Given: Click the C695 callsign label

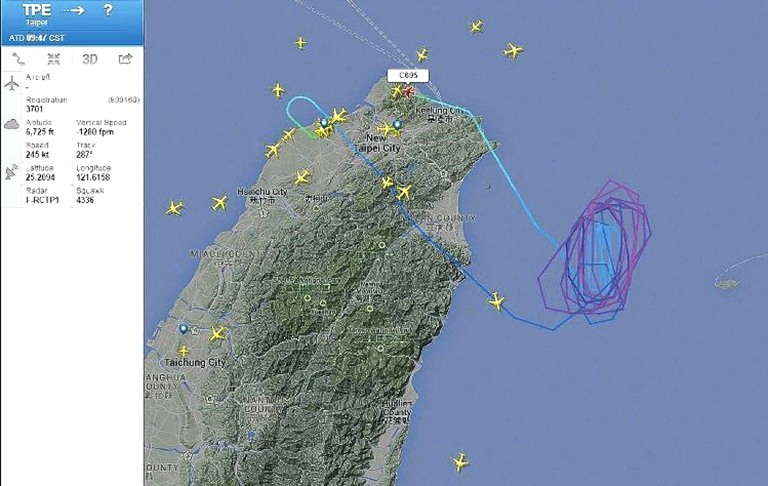Looking at the screenshot, I should pos(408,75).
